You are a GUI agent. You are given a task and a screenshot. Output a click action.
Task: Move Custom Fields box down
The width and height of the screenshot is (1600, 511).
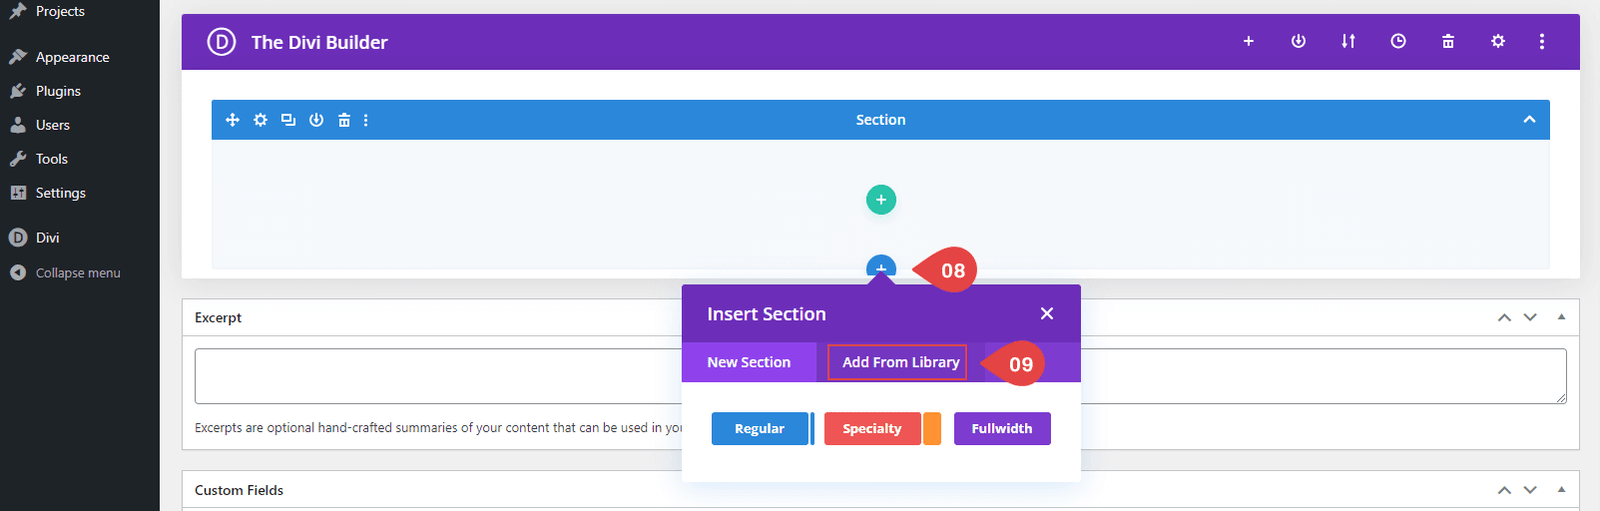point(1530,490)
